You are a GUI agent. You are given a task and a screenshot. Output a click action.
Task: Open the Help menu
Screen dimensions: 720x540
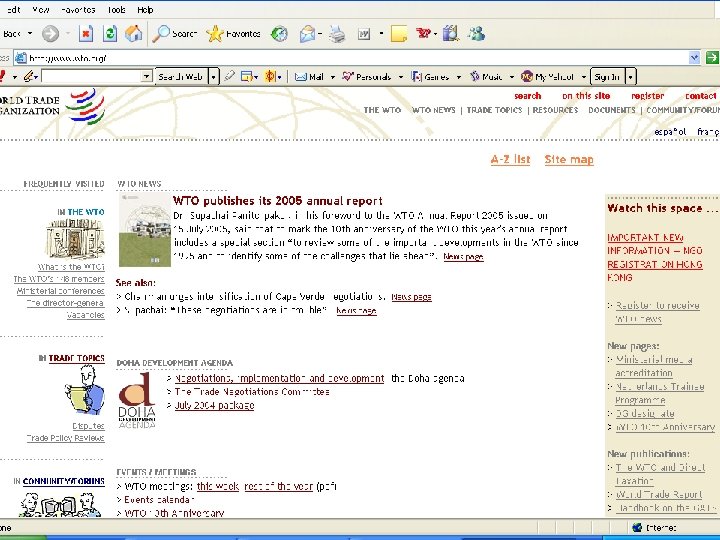[x=145, y=10]
